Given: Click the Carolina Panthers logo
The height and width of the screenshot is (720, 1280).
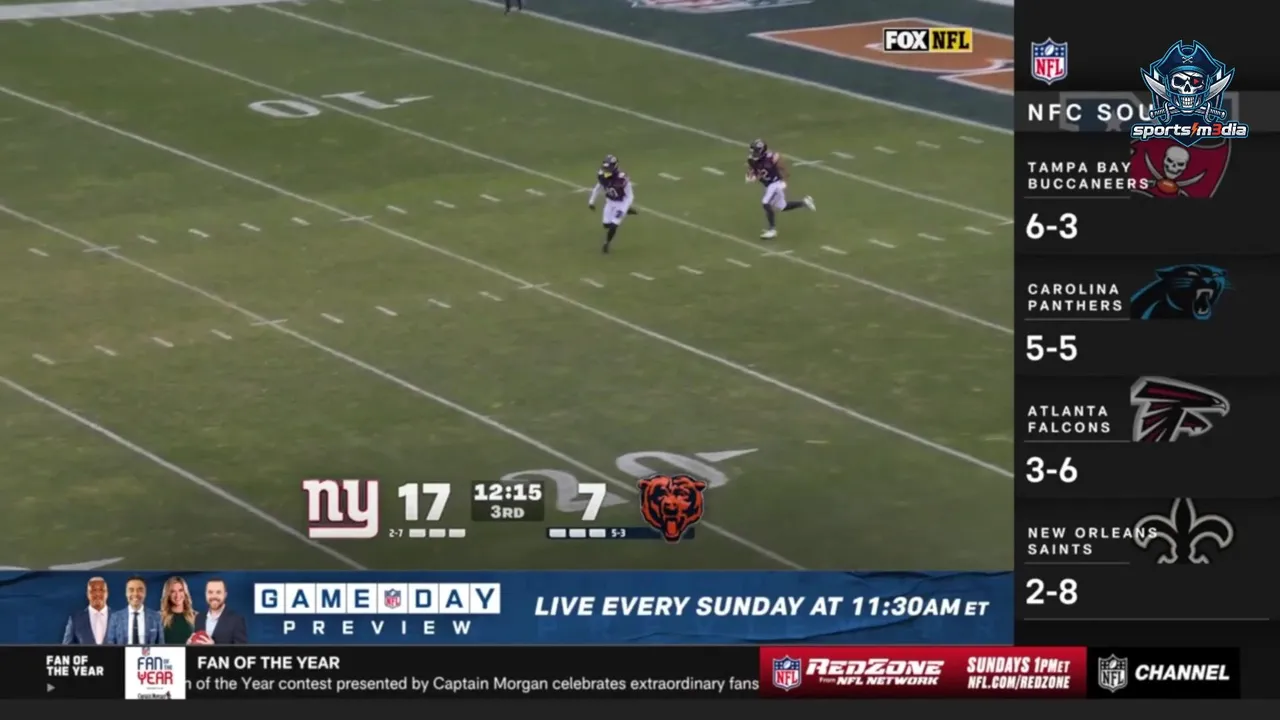Looking at the screenshot, I should coord(1180,292).
